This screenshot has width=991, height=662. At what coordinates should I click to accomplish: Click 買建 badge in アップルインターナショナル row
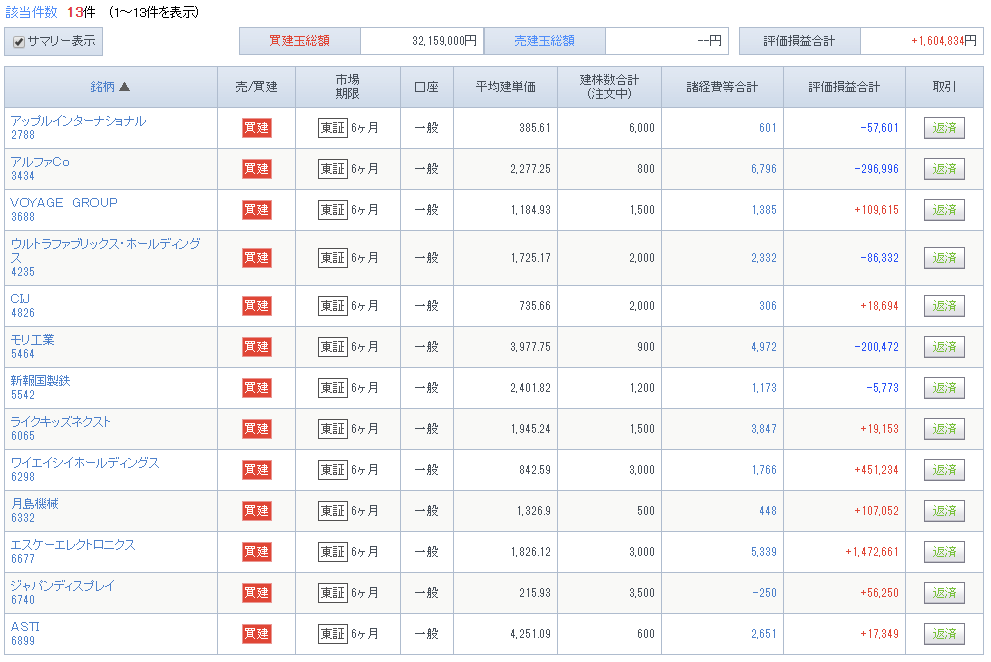point(257,128)
